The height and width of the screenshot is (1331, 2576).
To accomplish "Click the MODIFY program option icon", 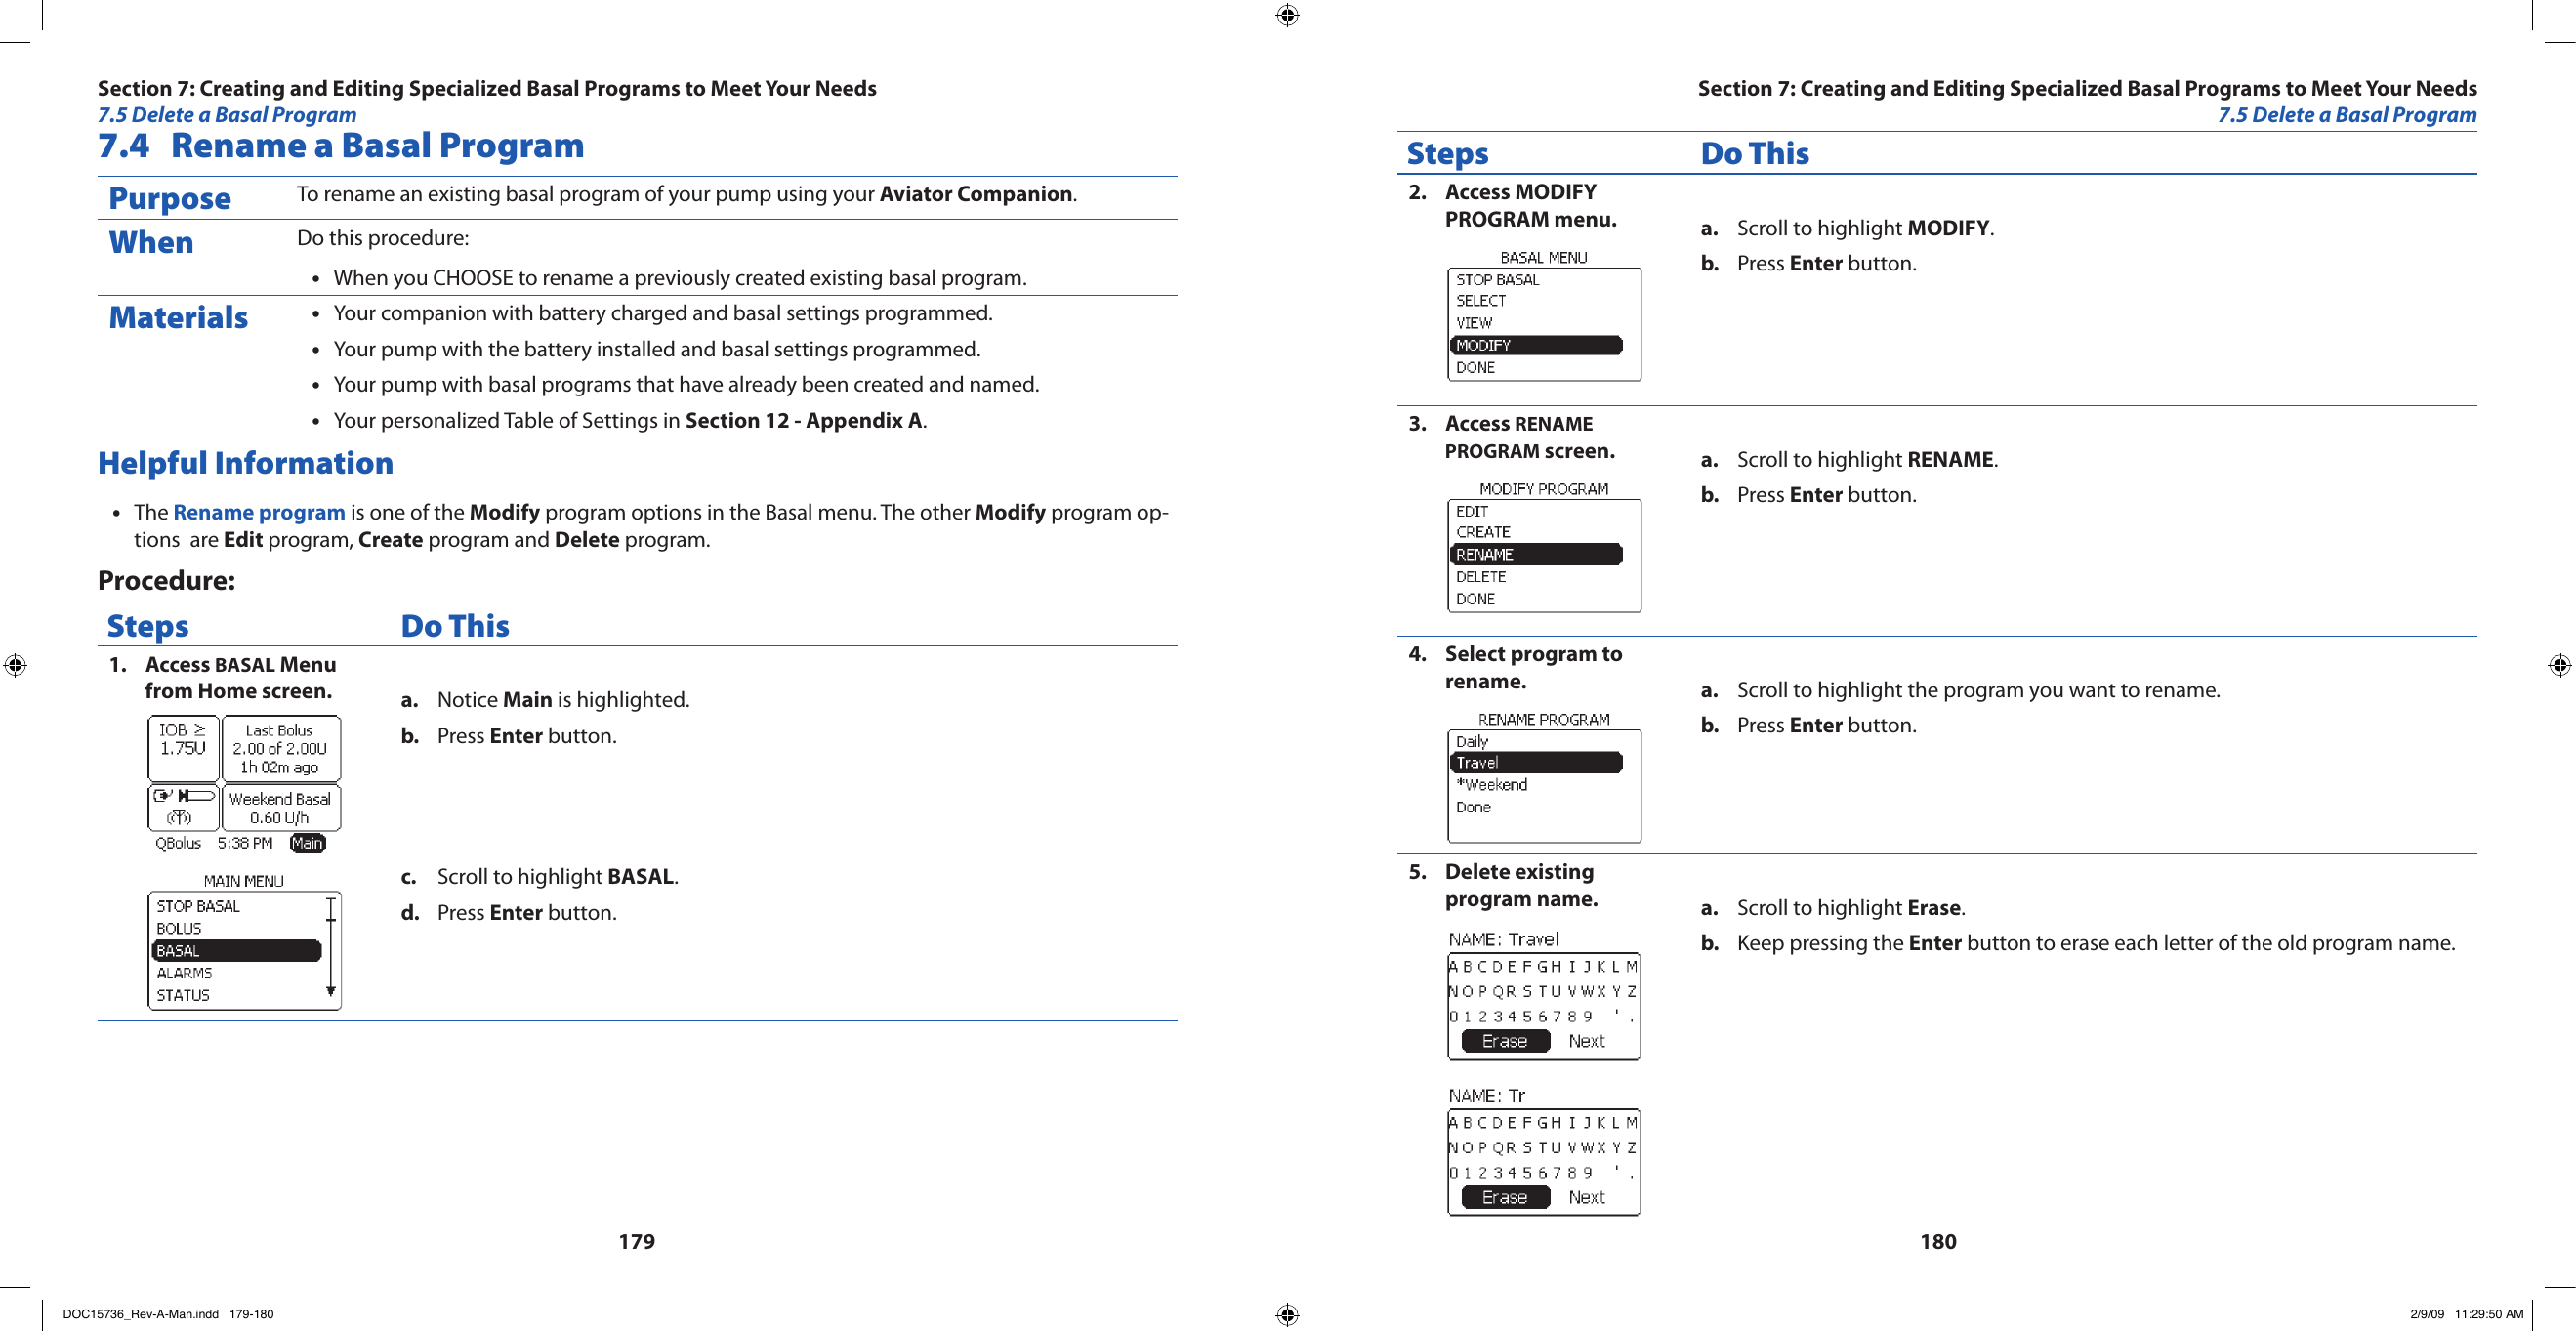I will point(1525,345).
